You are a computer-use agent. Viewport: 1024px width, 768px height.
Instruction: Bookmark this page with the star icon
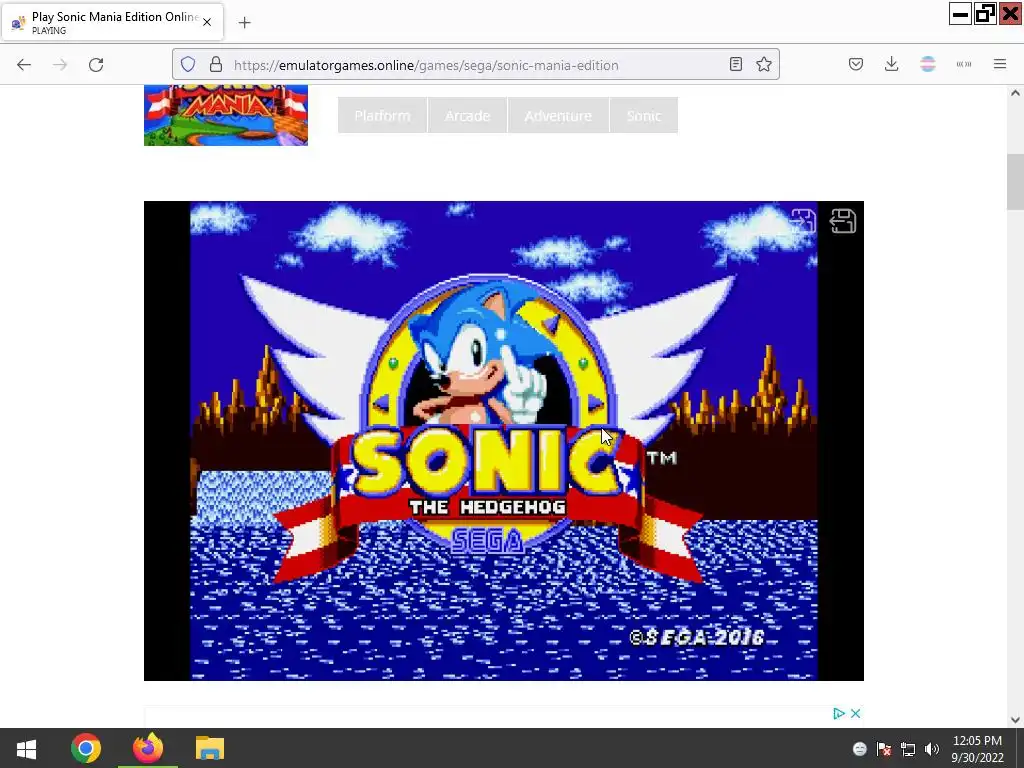pyautogui.click(x=764, y=64)
